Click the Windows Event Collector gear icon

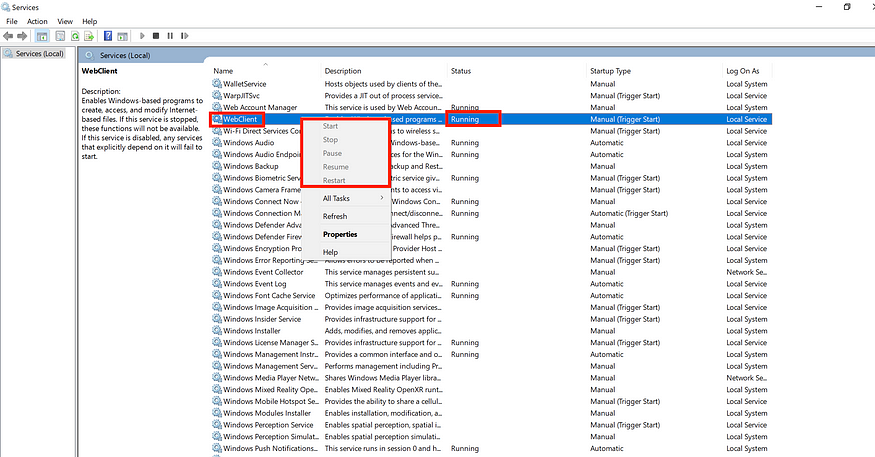(x=217, y=272)
